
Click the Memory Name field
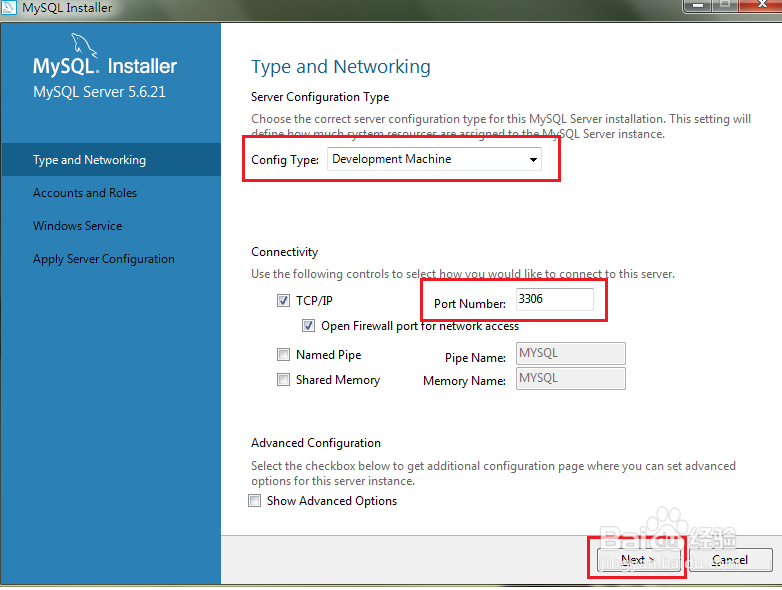tap(571, 378)
